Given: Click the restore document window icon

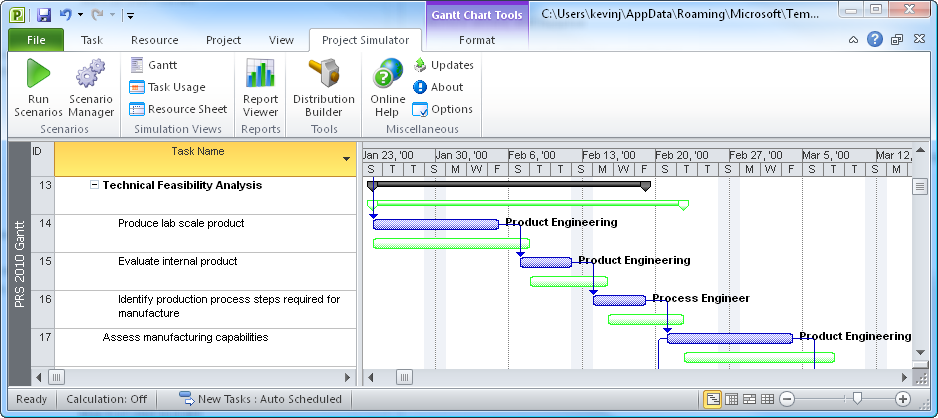Looking at the screenshot, I should [897, 40].
